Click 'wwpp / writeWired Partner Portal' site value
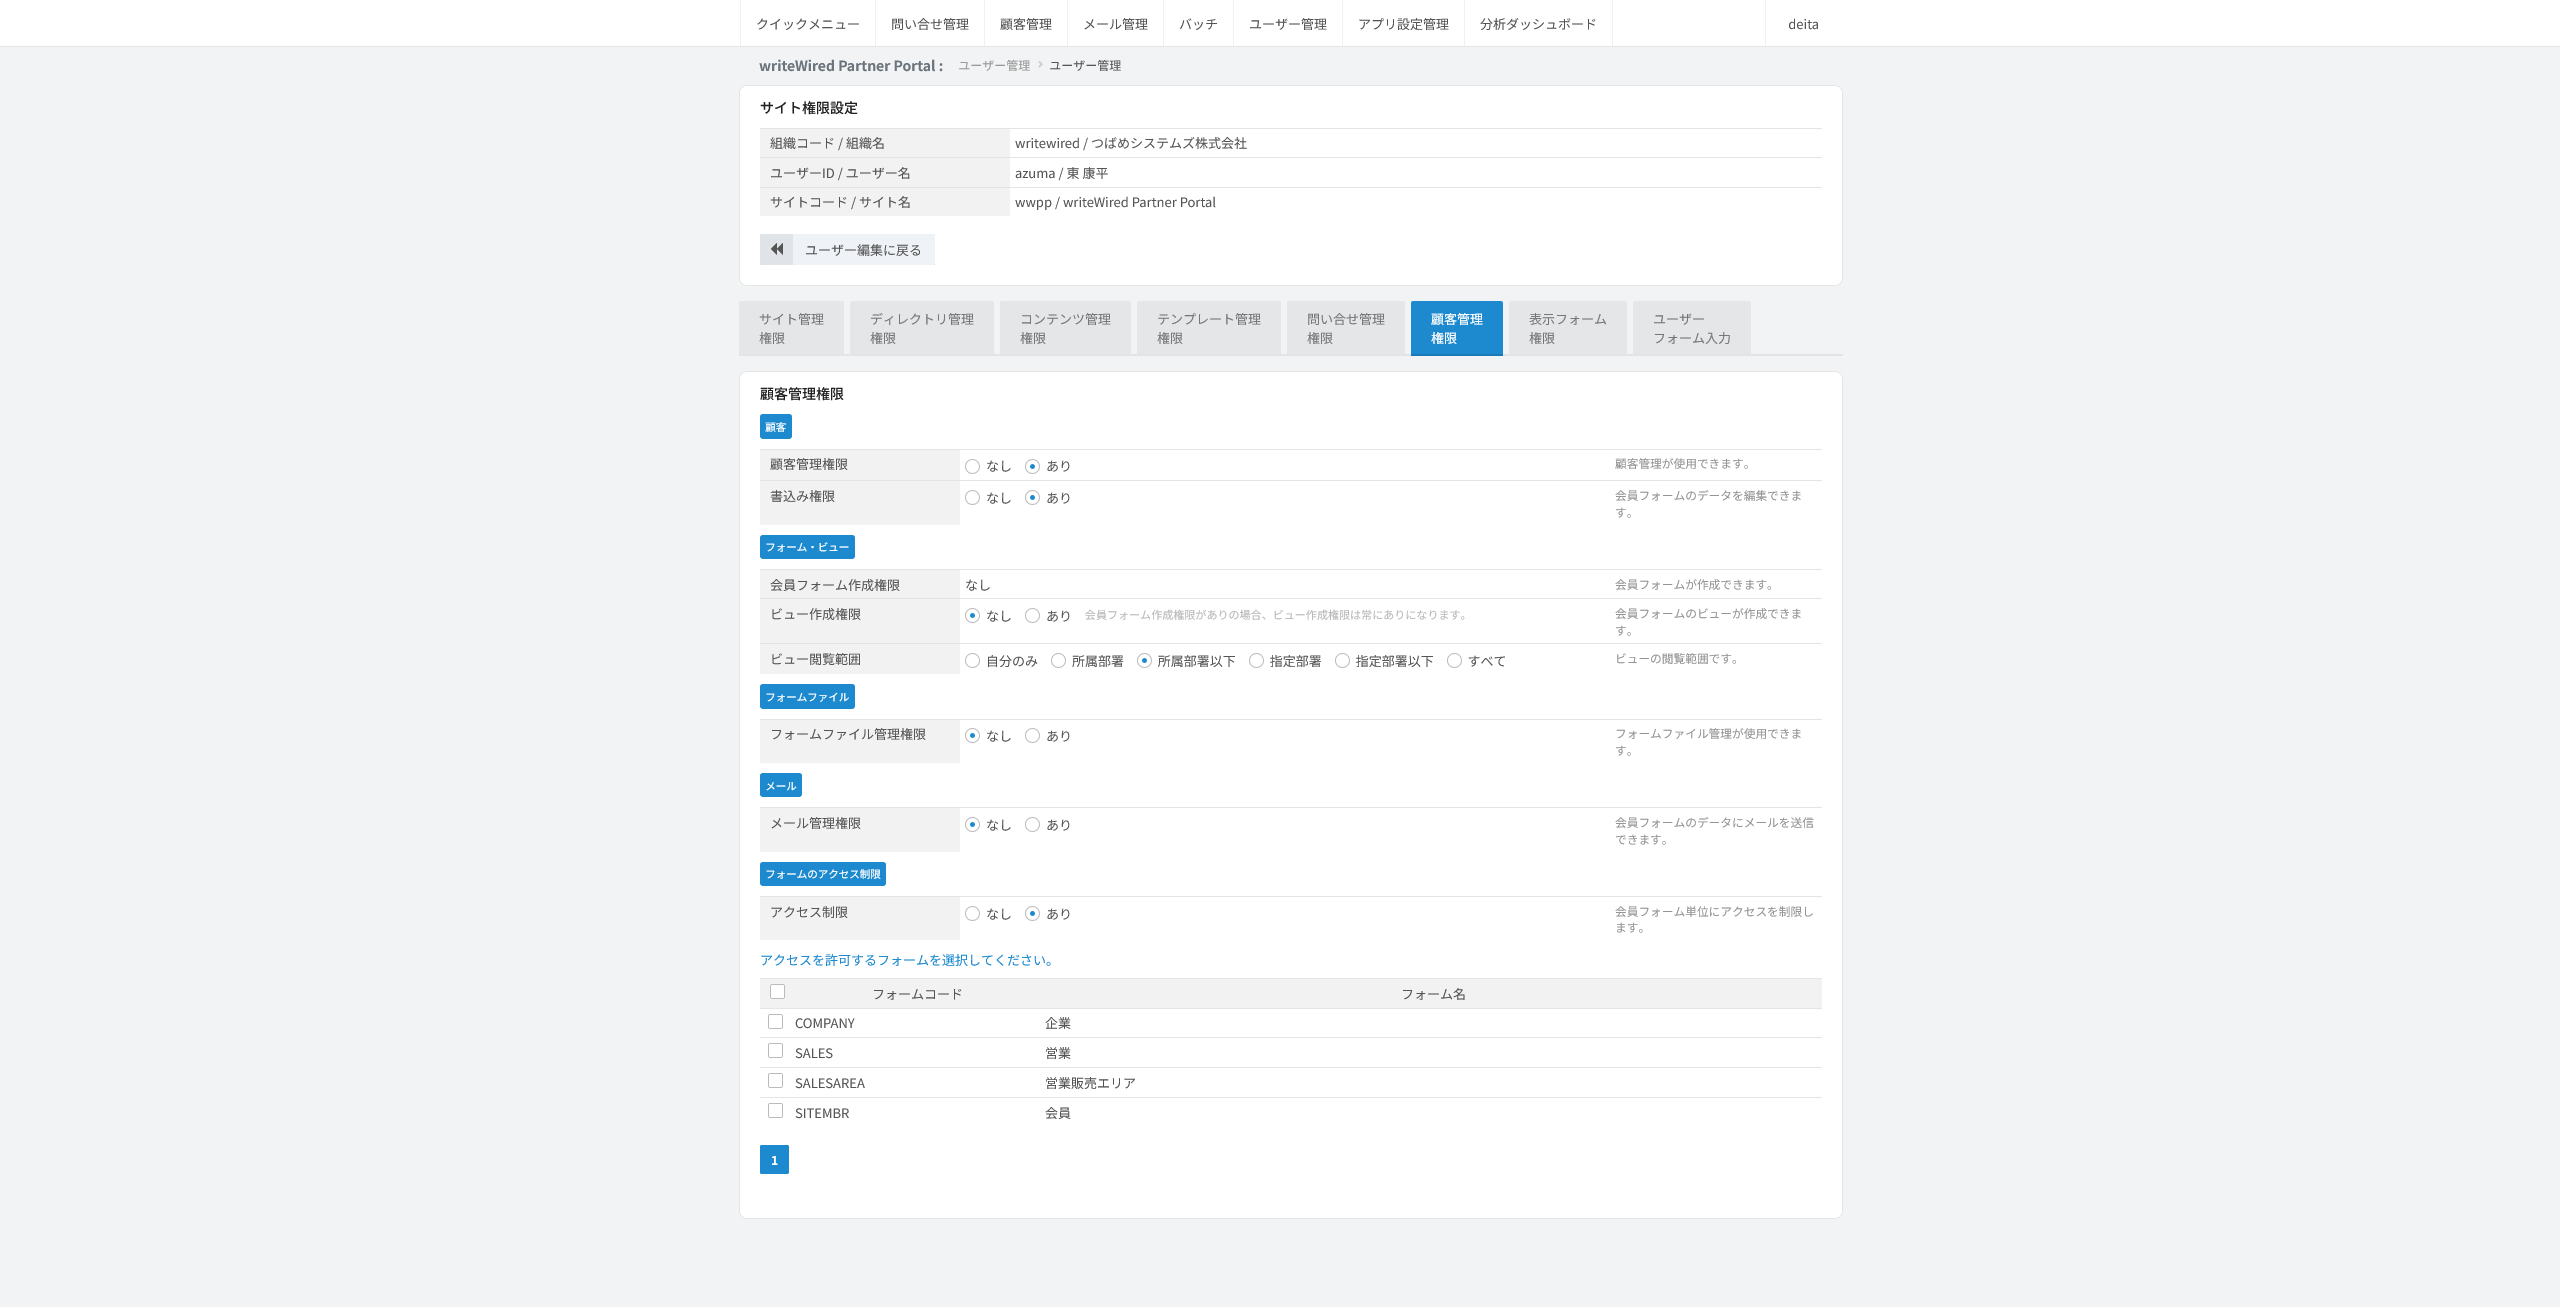Screen dimensions: 2560x1307 click(x=1115, y=202)
